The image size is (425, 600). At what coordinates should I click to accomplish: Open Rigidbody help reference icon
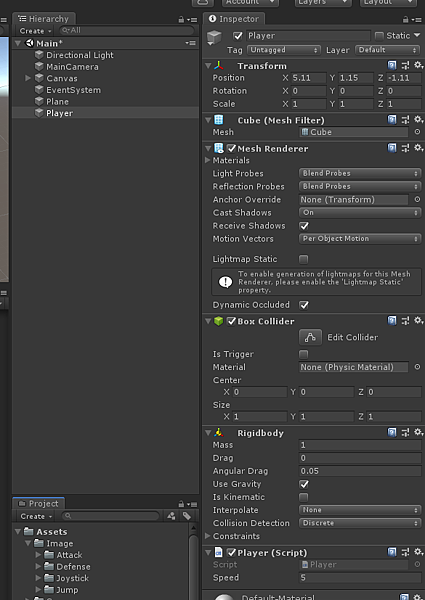(x=392, y=432)
